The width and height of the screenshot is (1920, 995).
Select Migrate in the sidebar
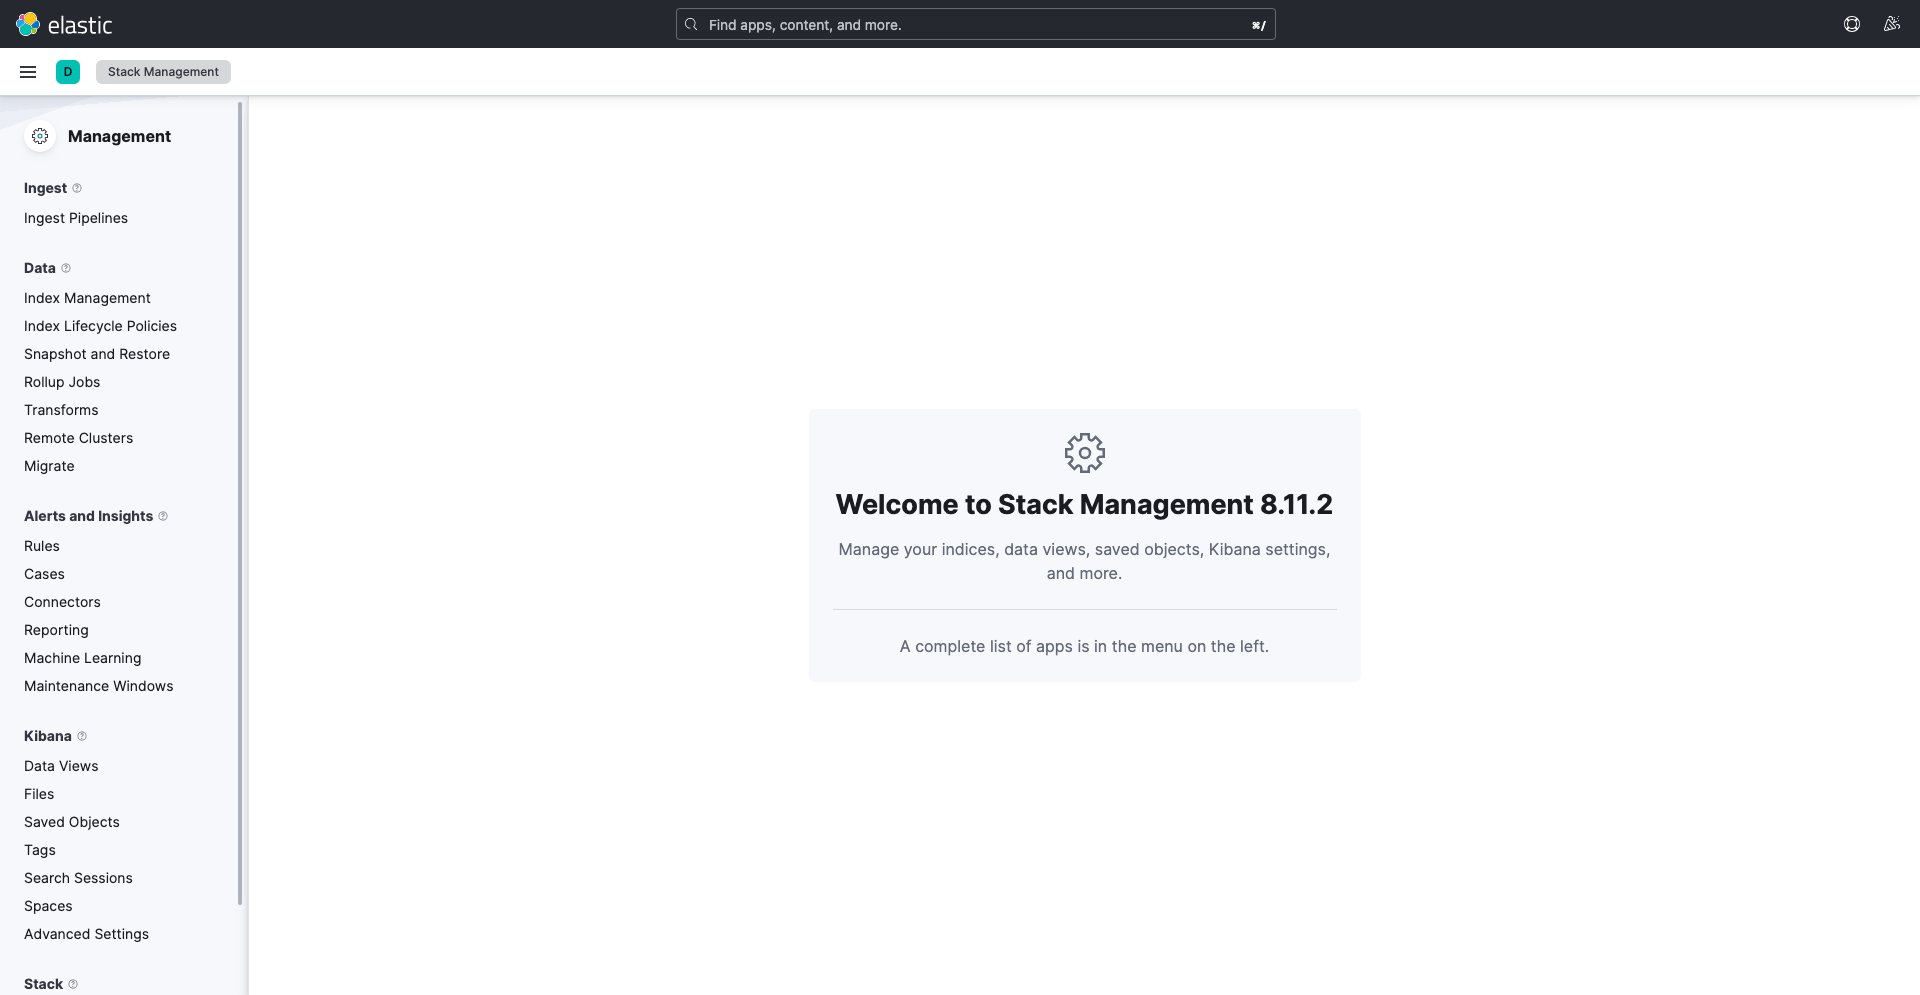pyautogui.click(x=49, y=466)
